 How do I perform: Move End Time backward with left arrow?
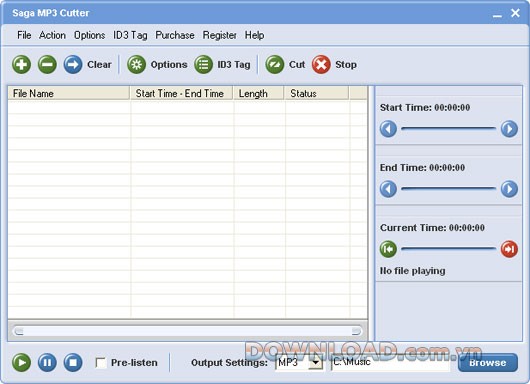[x=388, y=189]
